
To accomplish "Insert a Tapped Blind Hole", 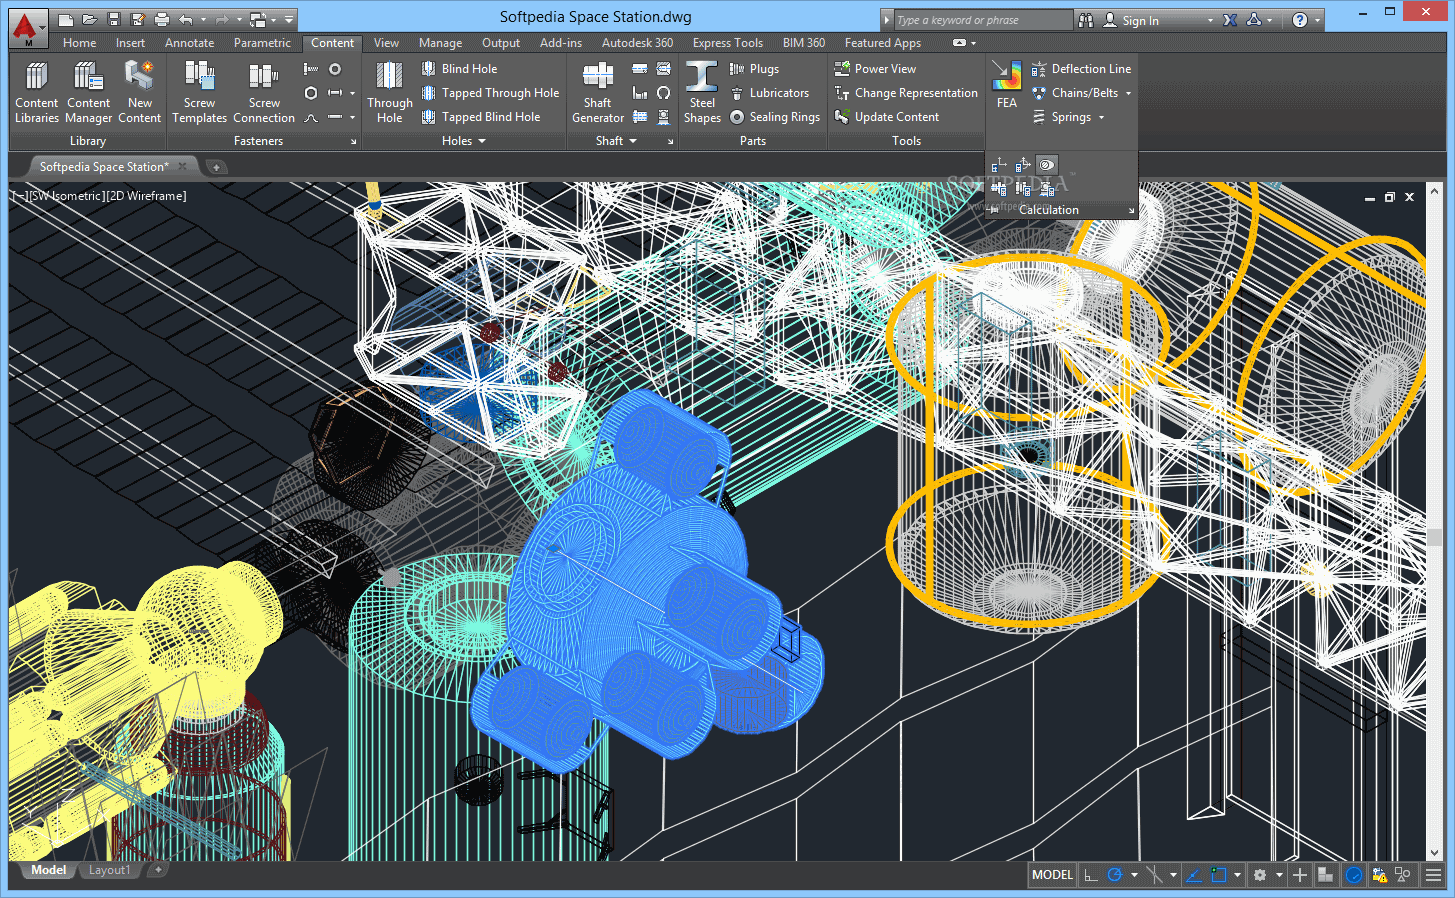I will 480,117.
